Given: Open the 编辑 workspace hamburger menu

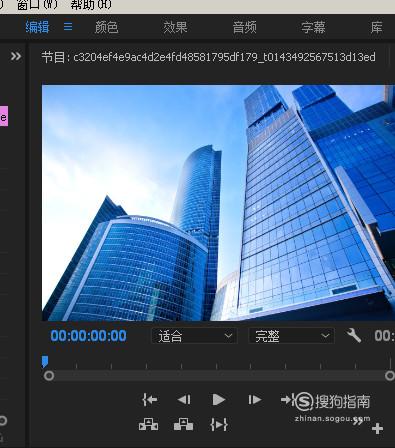Looking at the screenshot, I should 68,26.
